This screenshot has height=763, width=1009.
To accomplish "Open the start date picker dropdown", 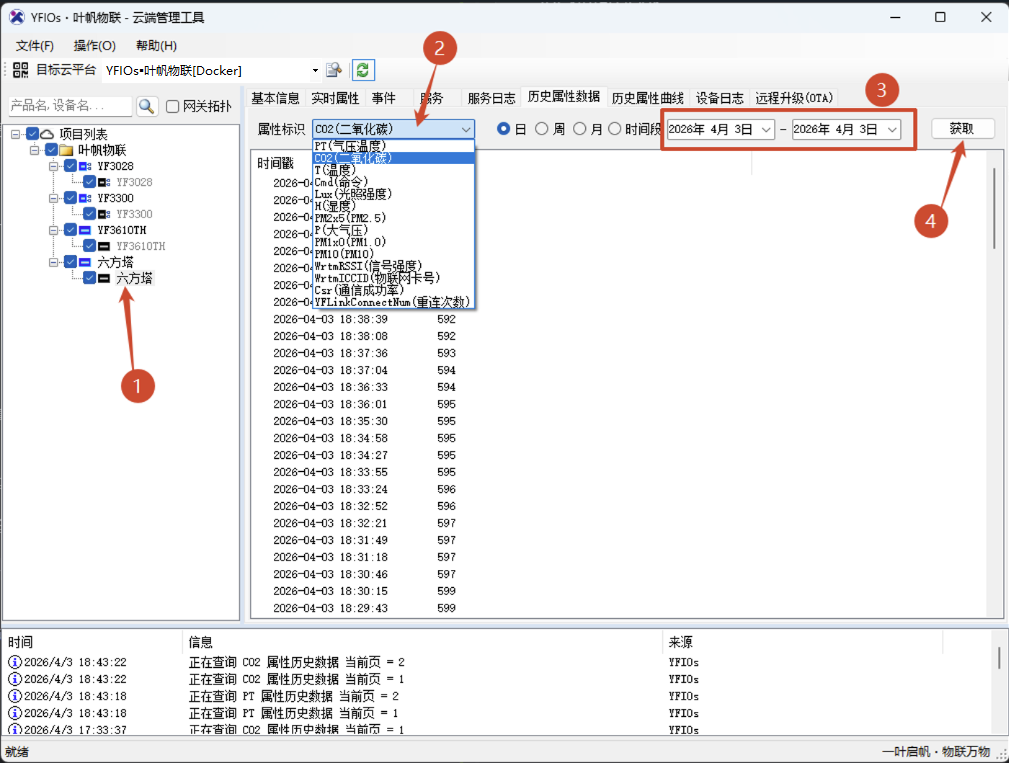I will pyautogui.click(x=765, y=129).
